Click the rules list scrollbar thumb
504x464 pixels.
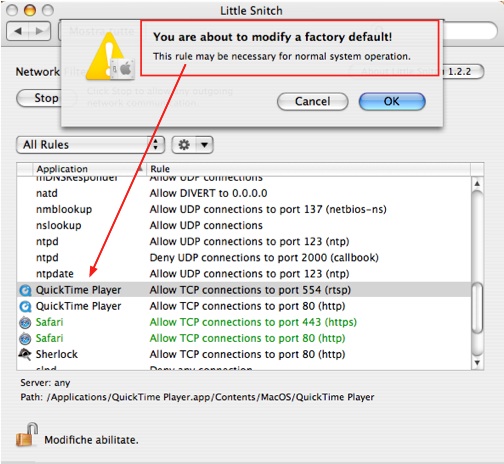477,307
